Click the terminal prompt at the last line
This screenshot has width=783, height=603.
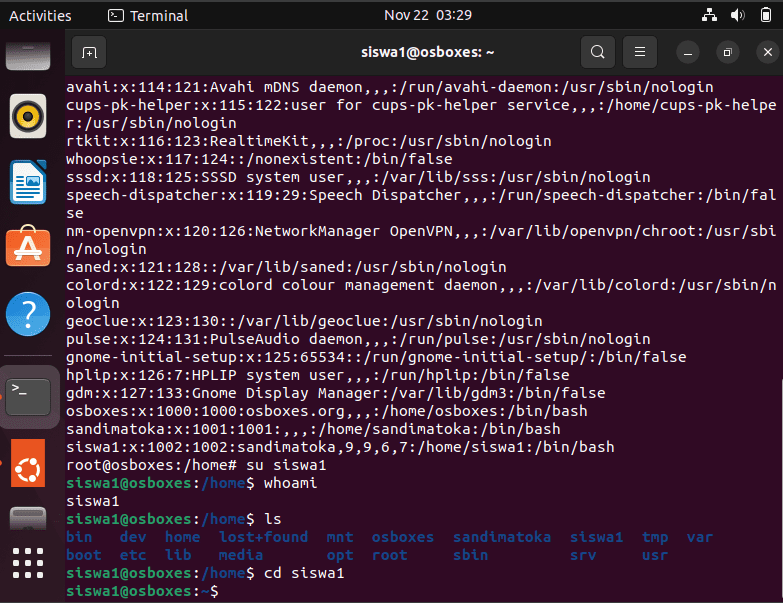click(x=142, y=591)
